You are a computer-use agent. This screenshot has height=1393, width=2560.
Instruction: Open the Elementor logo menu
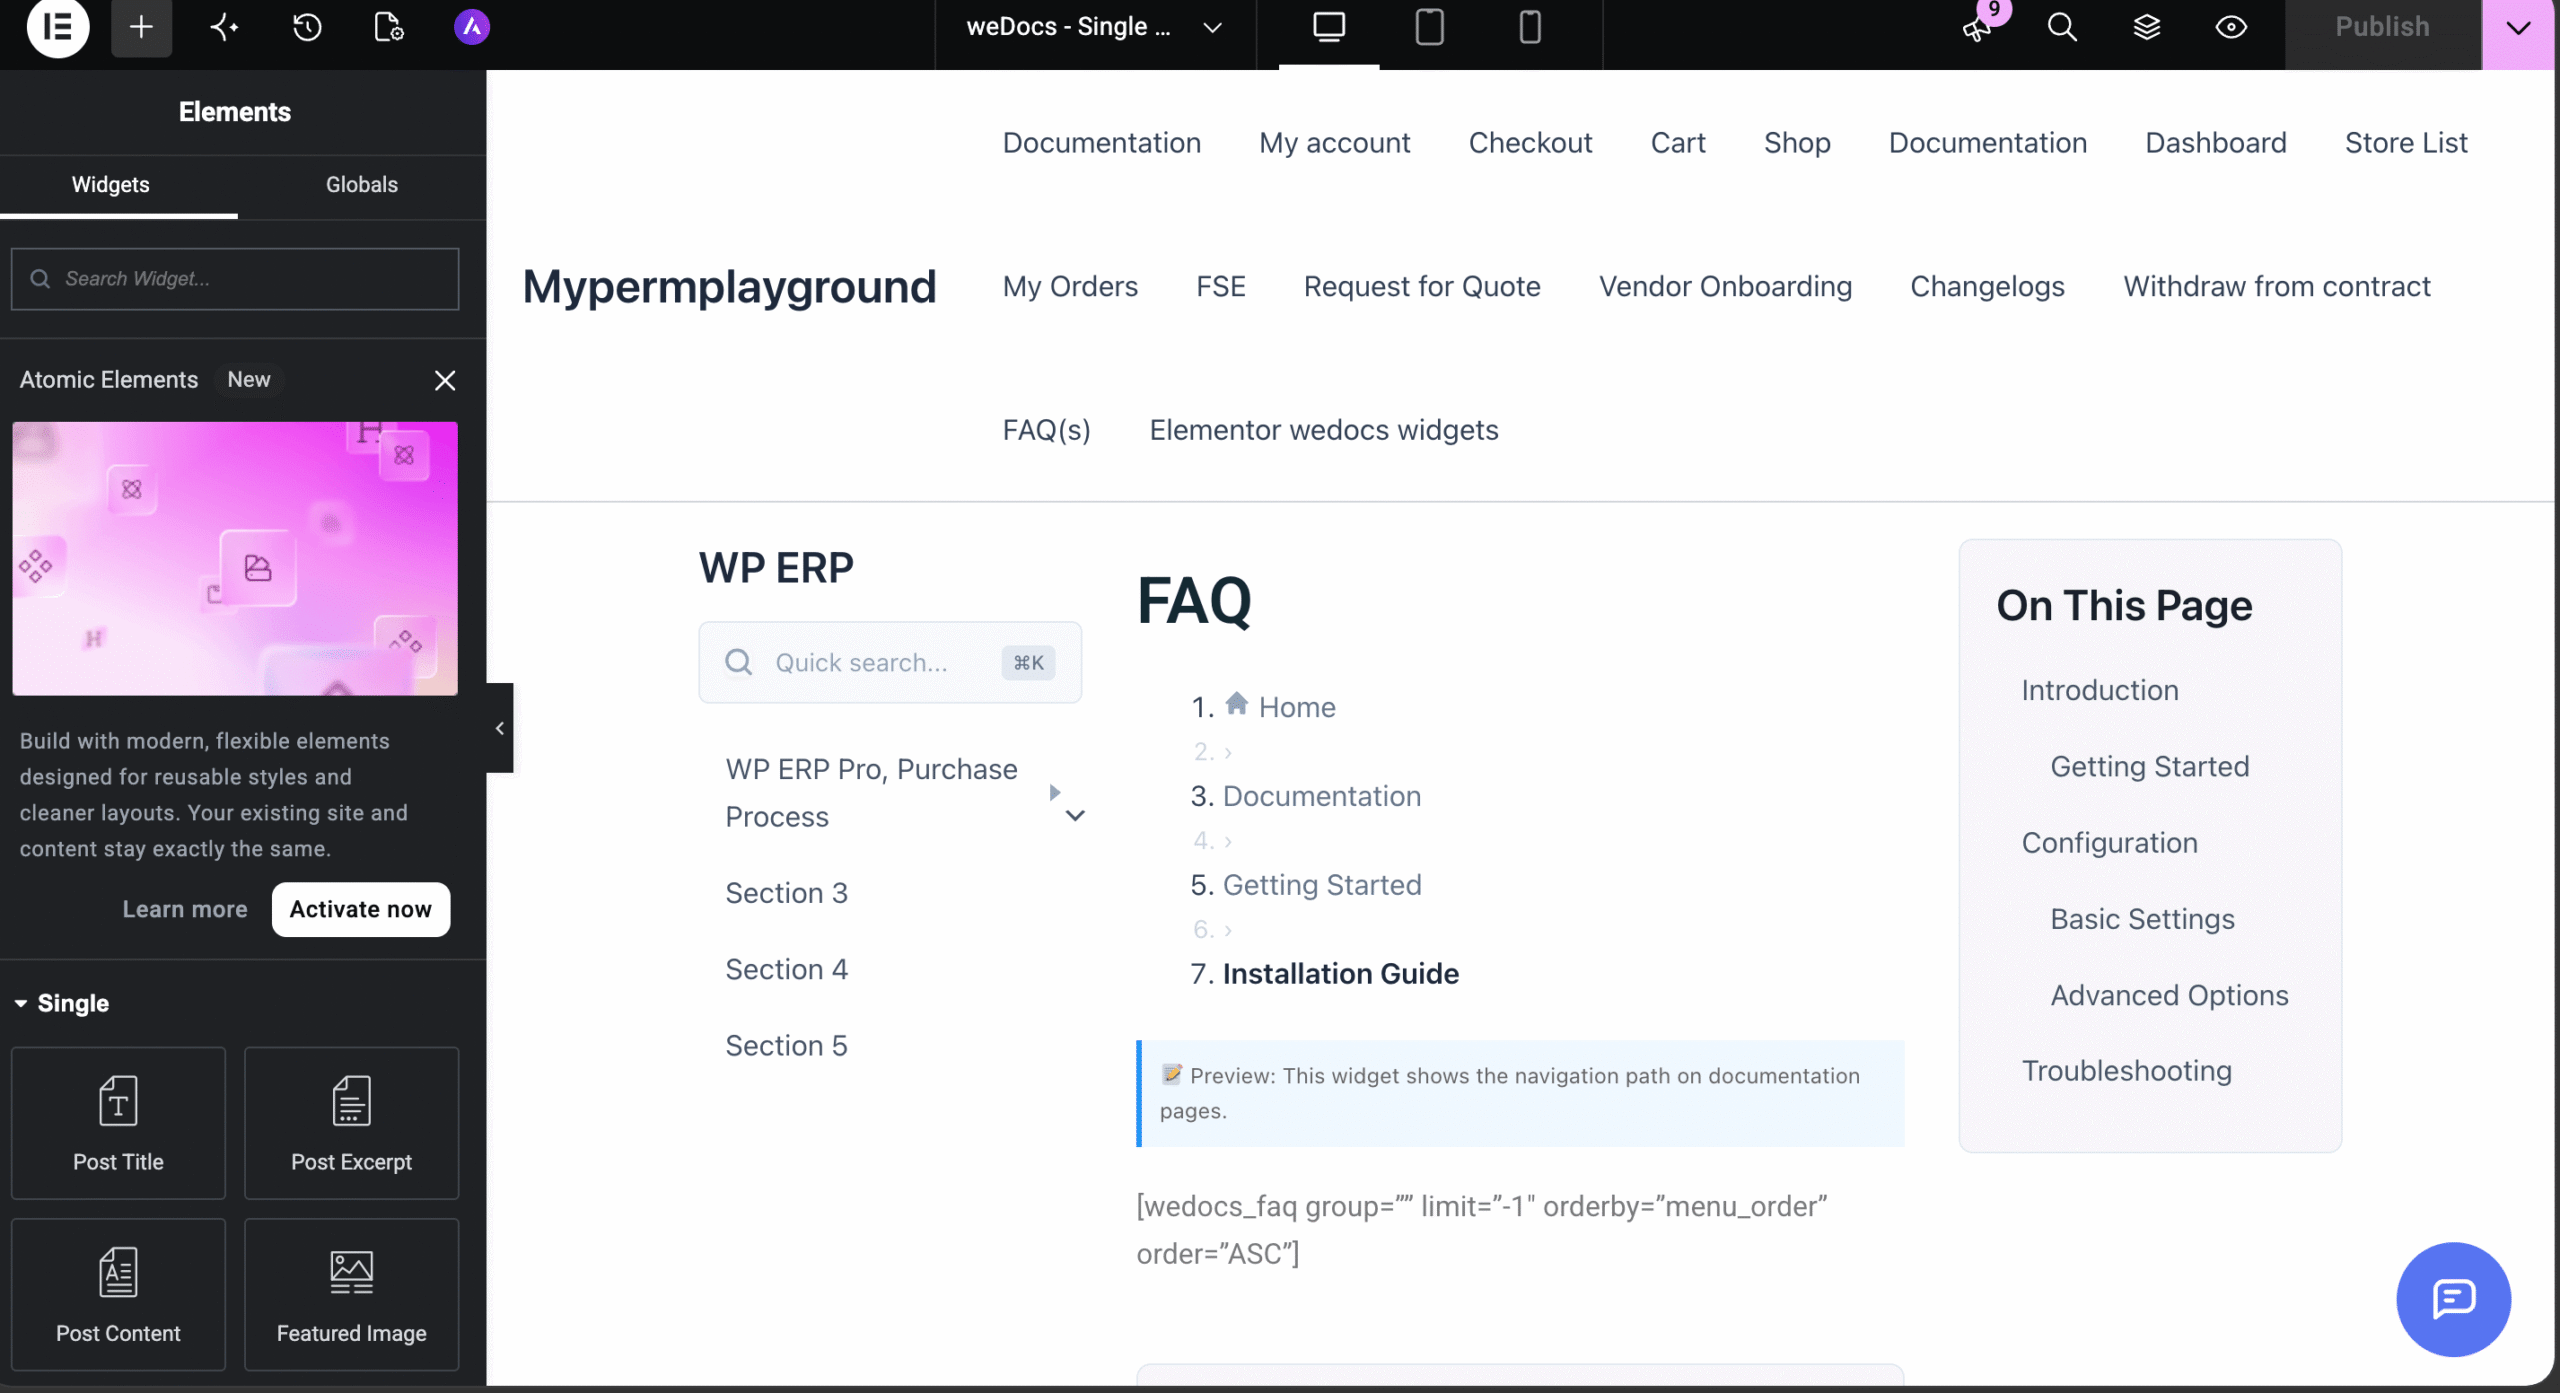[x=58, y=27]
